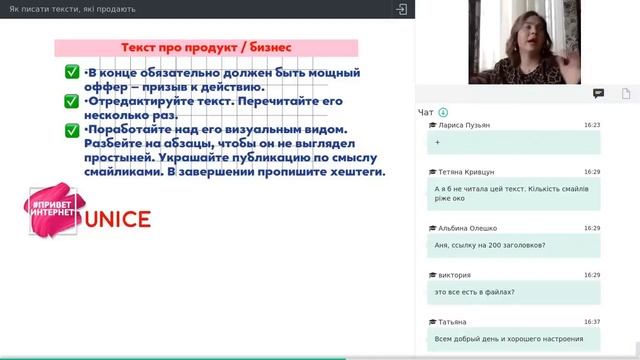Click message 'Аня, ссылку на 200 заголовков?'

tap(514, 245)
